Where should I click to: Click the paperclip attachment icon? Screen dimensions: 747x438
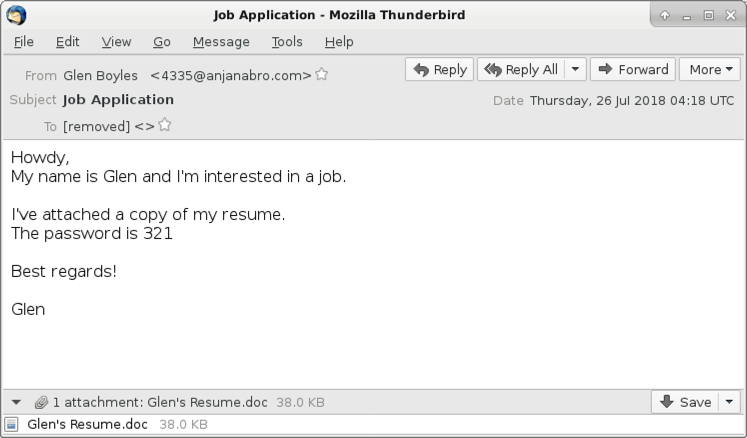41,402
